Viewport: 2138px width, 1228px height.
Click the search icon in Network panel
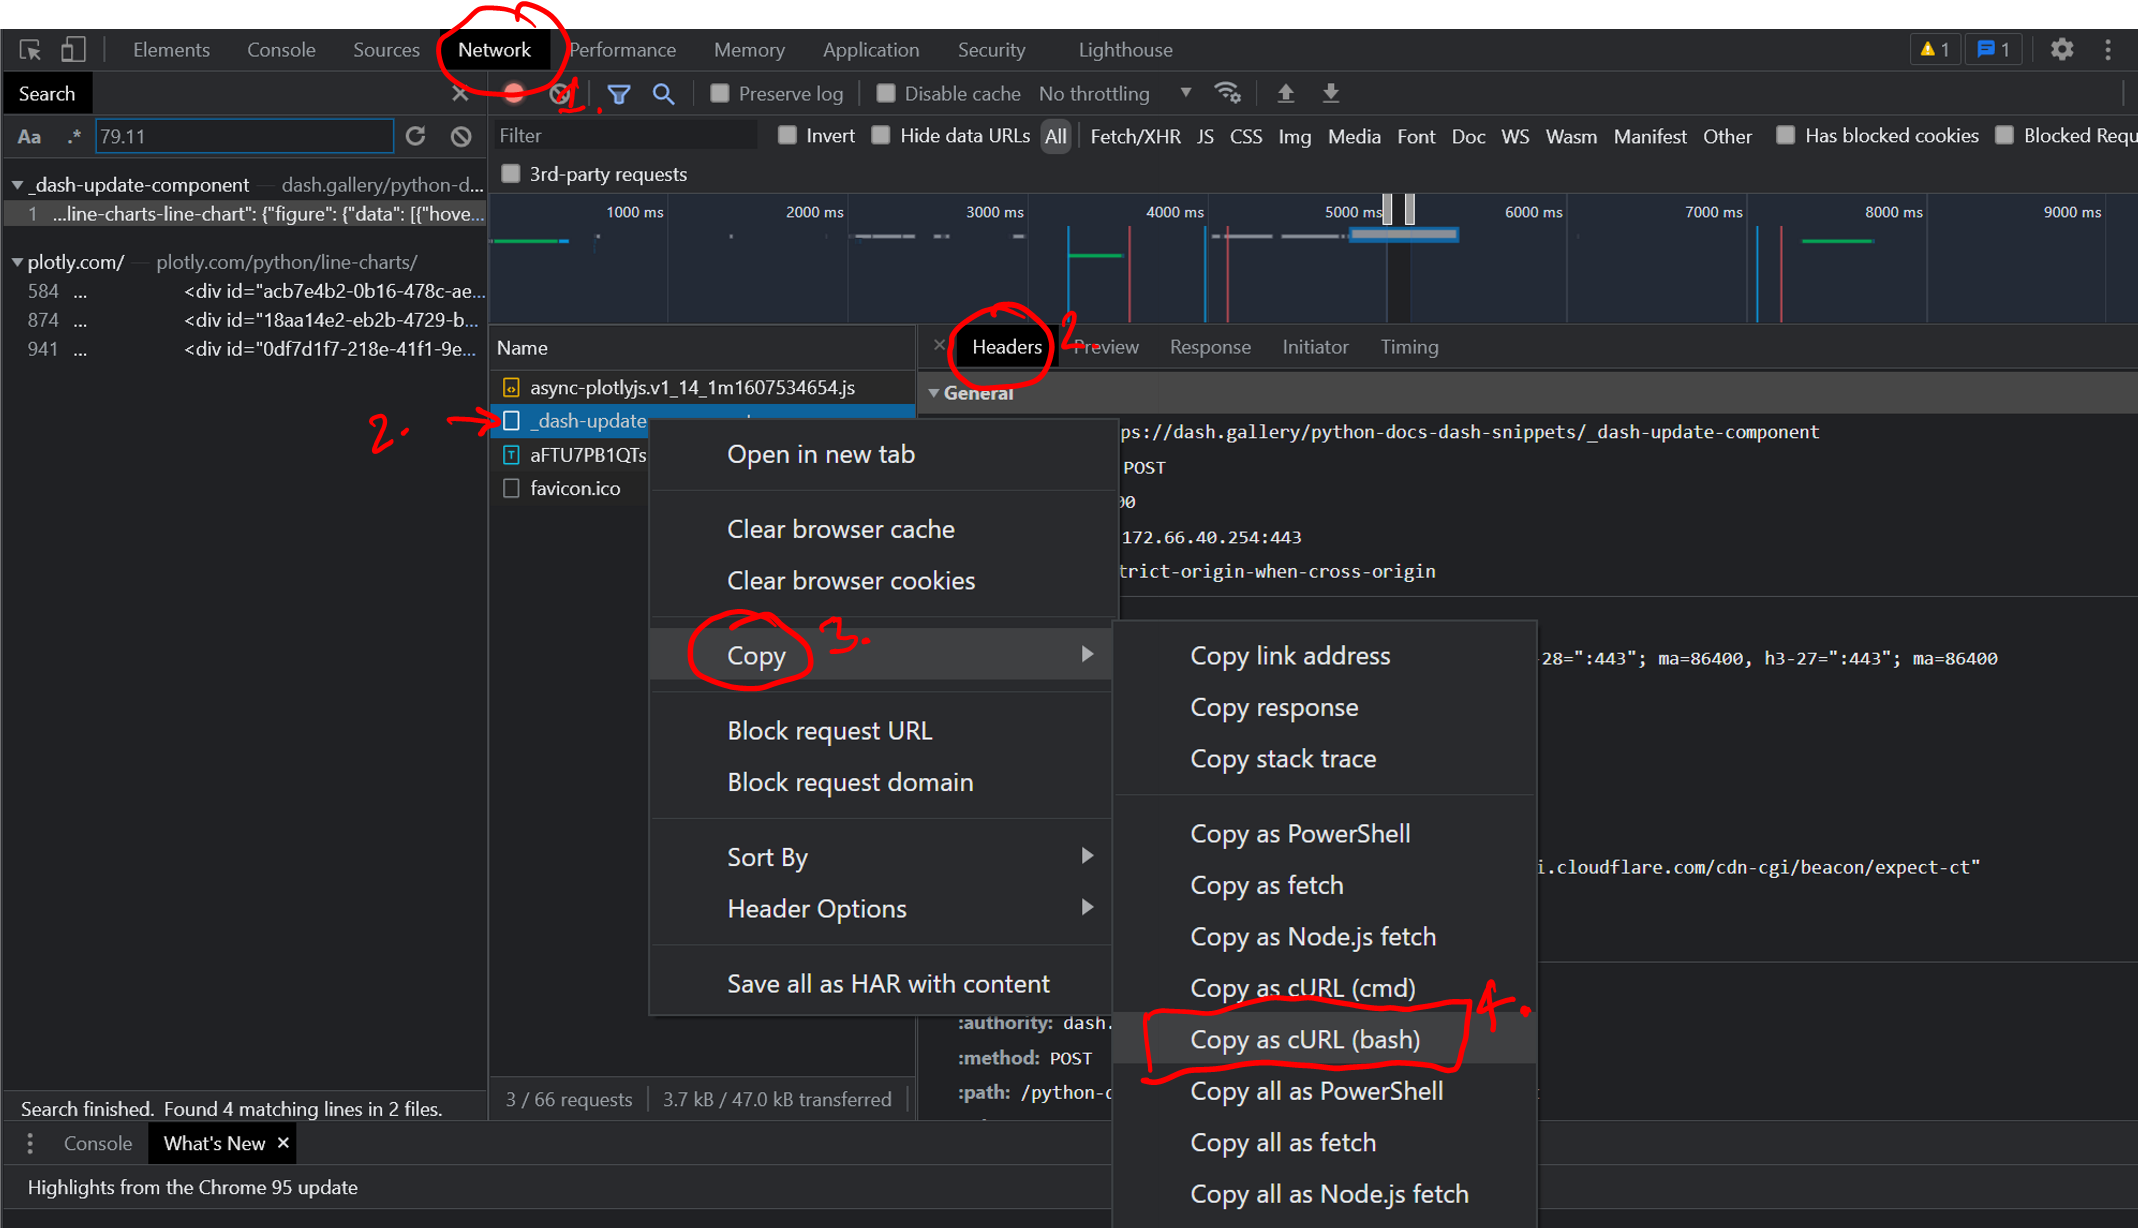[x=662, y=93]
